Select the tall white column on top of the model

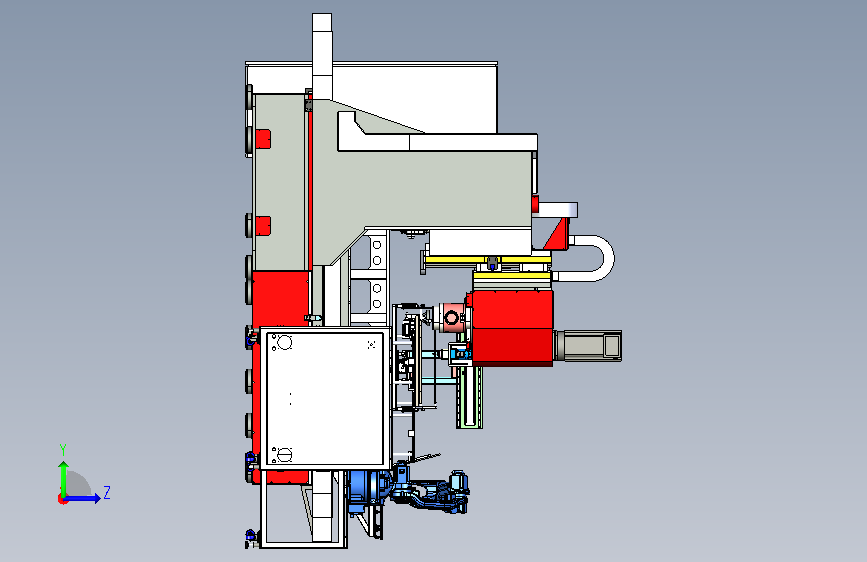pos(322,55)
